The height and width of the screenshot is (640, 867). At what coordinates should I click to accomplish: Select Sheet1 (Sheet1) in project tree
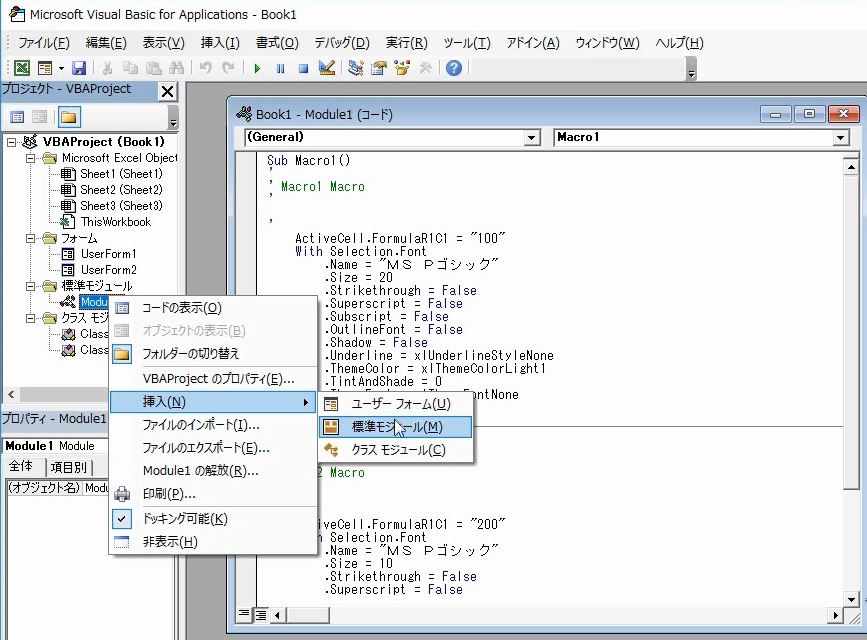pos(121,174)
